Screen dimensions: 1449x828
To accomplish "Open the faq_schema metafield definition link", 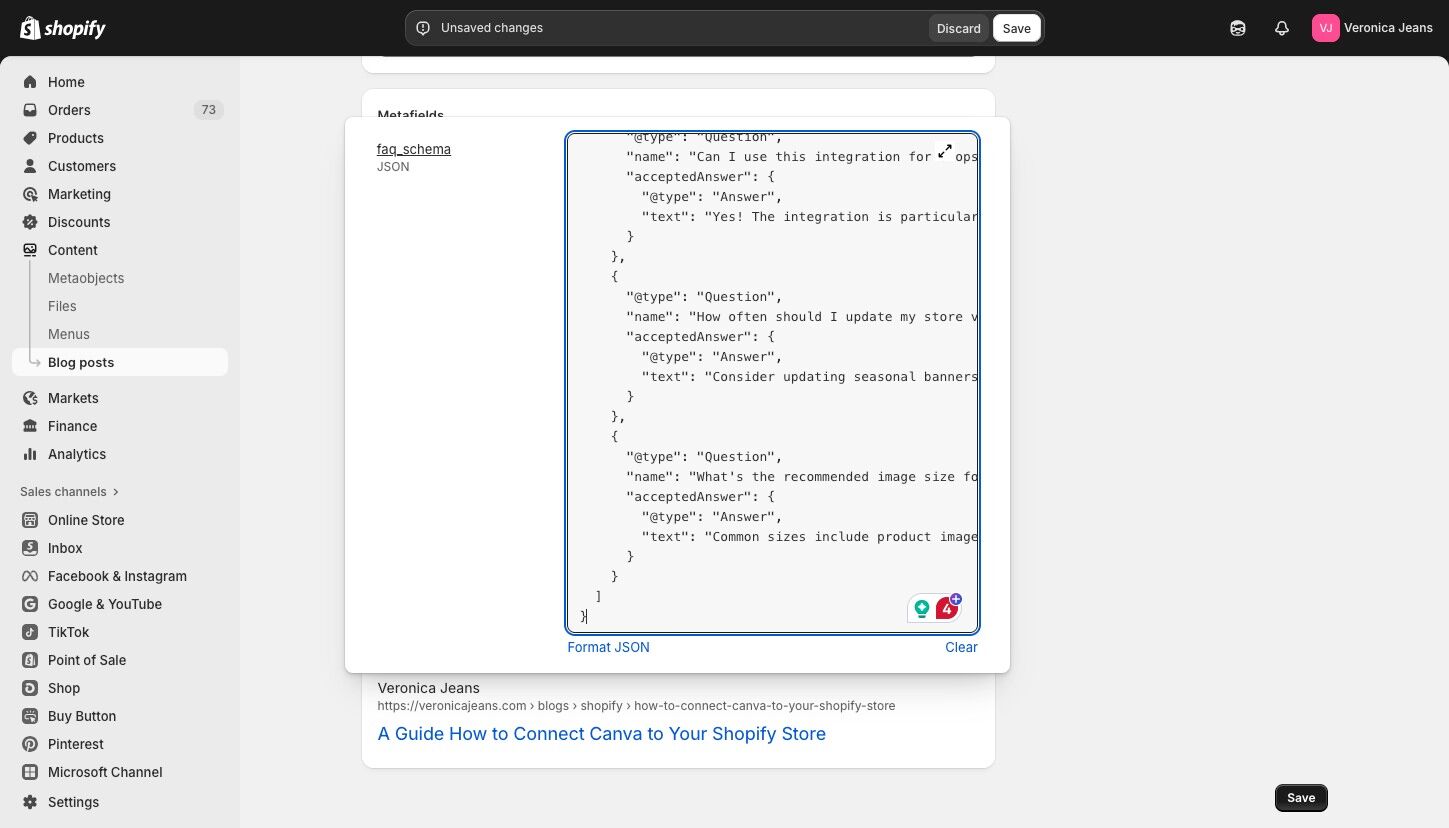I will coord(414,149).
